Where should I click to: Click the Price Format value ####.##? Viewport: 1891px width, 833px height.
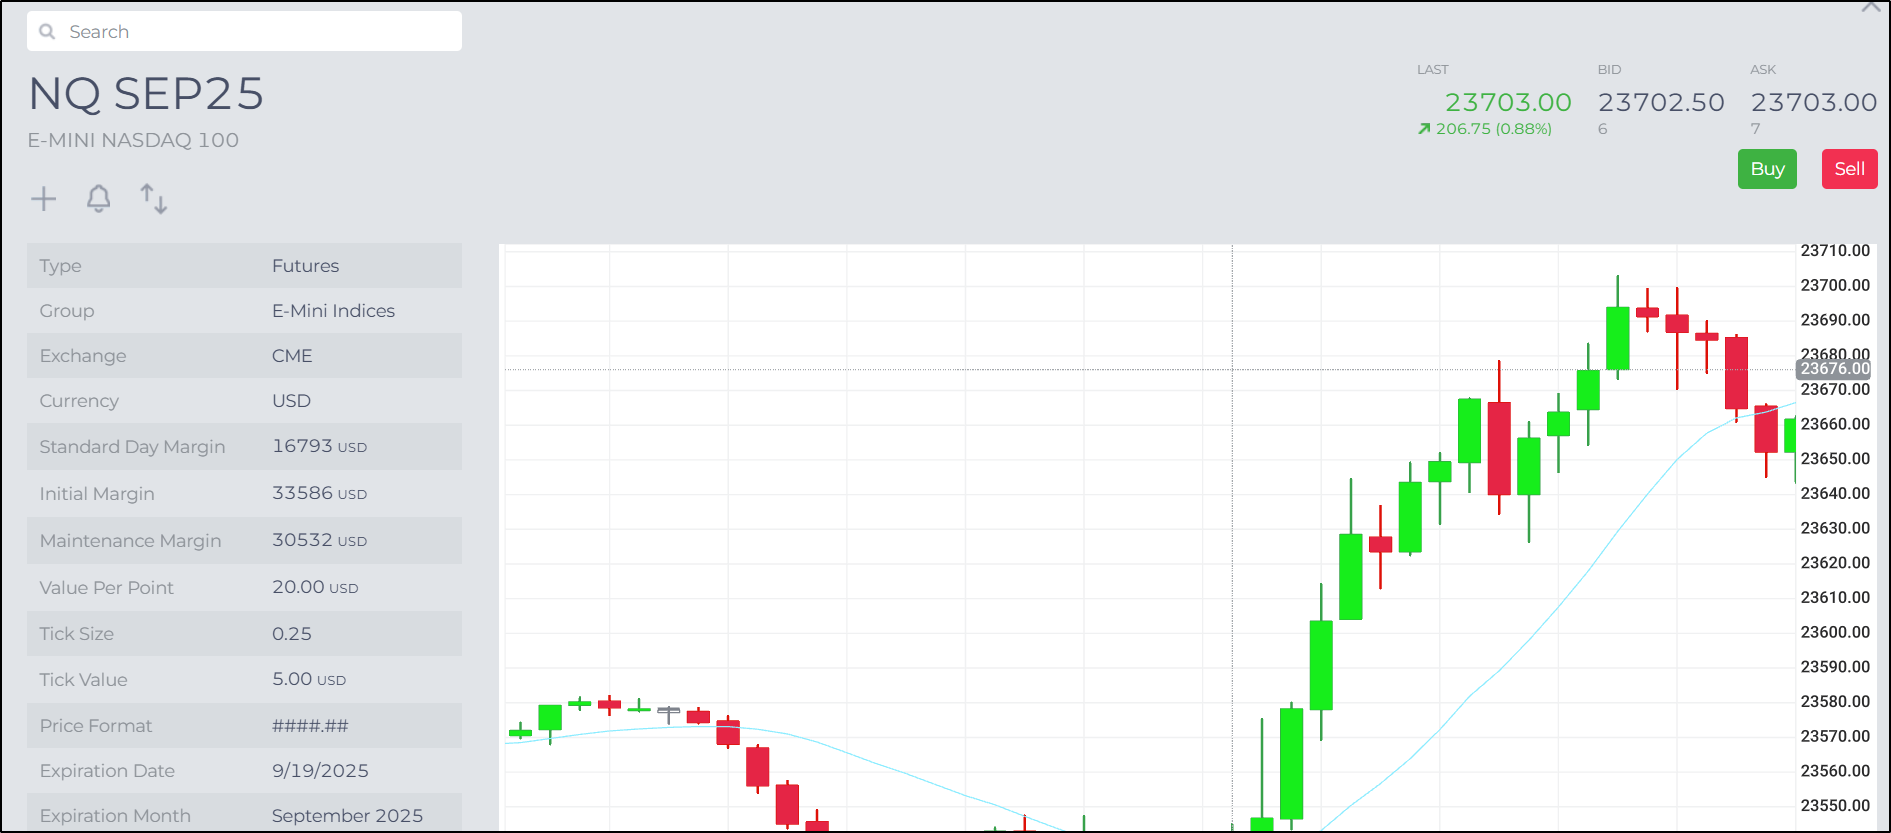tap(310, 726)
